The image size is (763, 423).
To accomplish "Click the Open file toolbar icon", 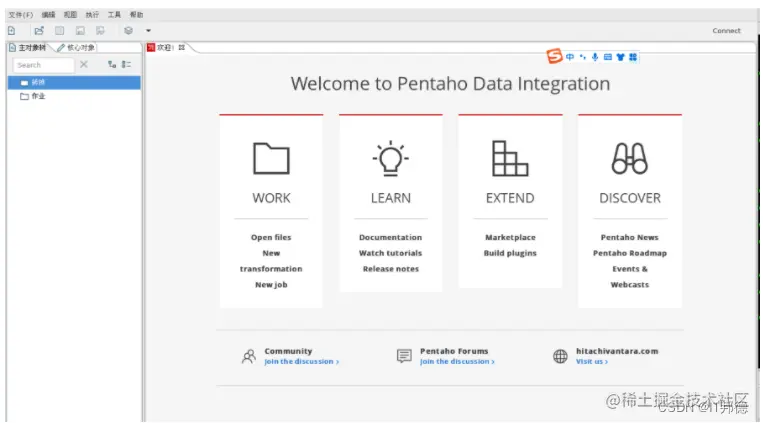I will [39, 31].
